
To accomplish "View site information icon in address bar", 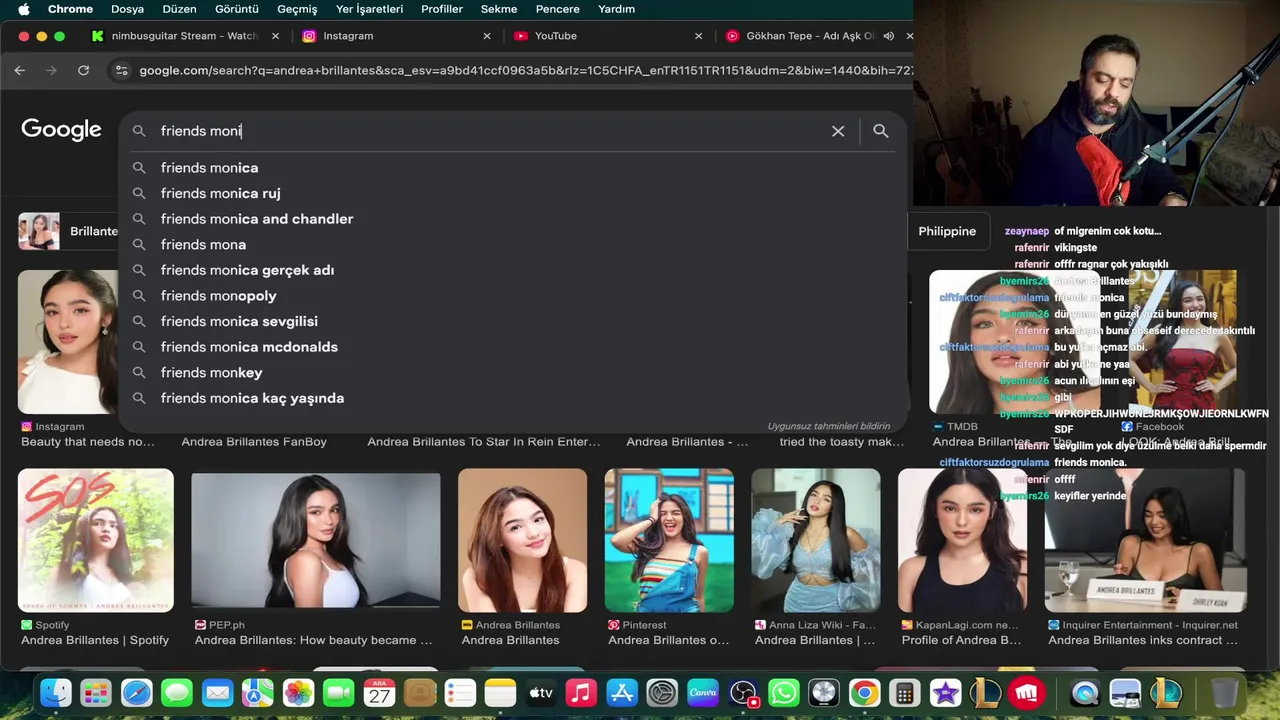I will [x=121, y=70].
